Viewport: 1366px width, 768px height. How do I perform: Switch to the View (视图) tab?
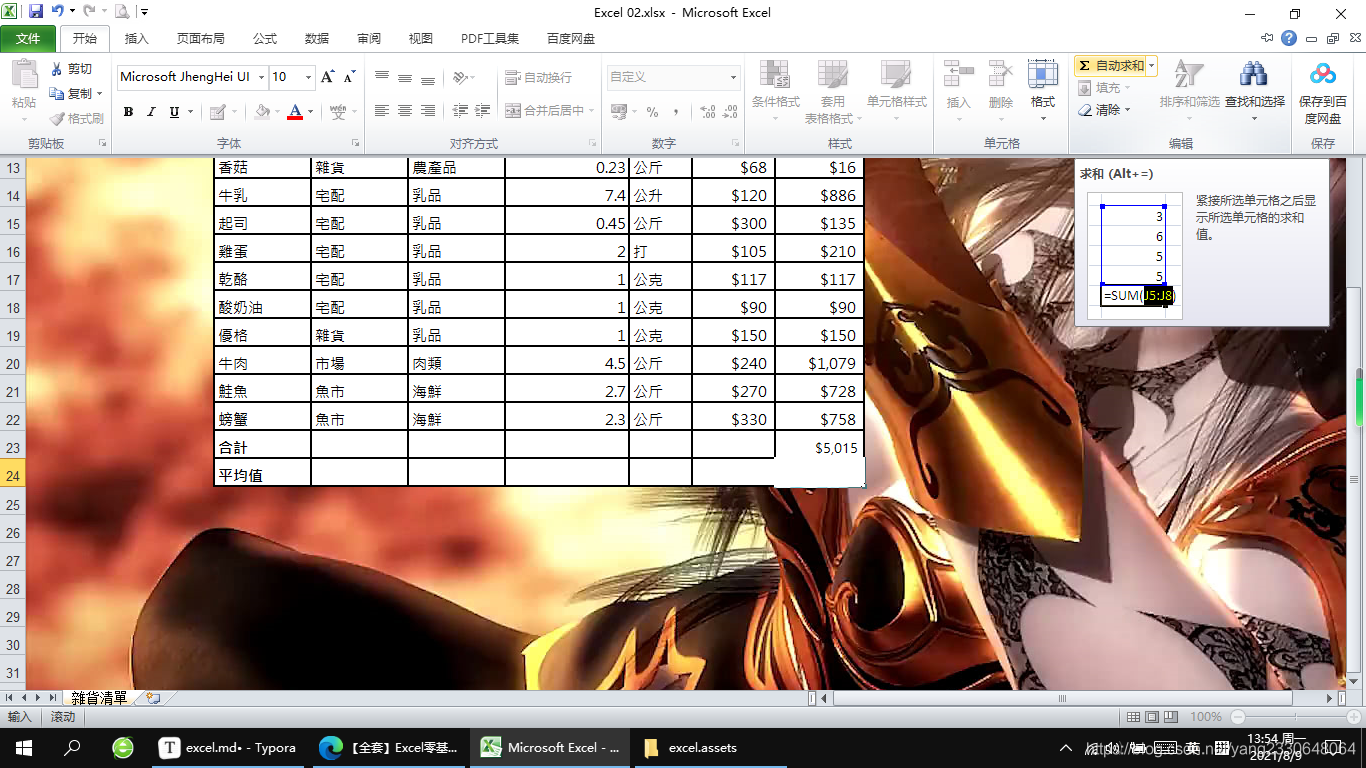(x=421, y=39)
